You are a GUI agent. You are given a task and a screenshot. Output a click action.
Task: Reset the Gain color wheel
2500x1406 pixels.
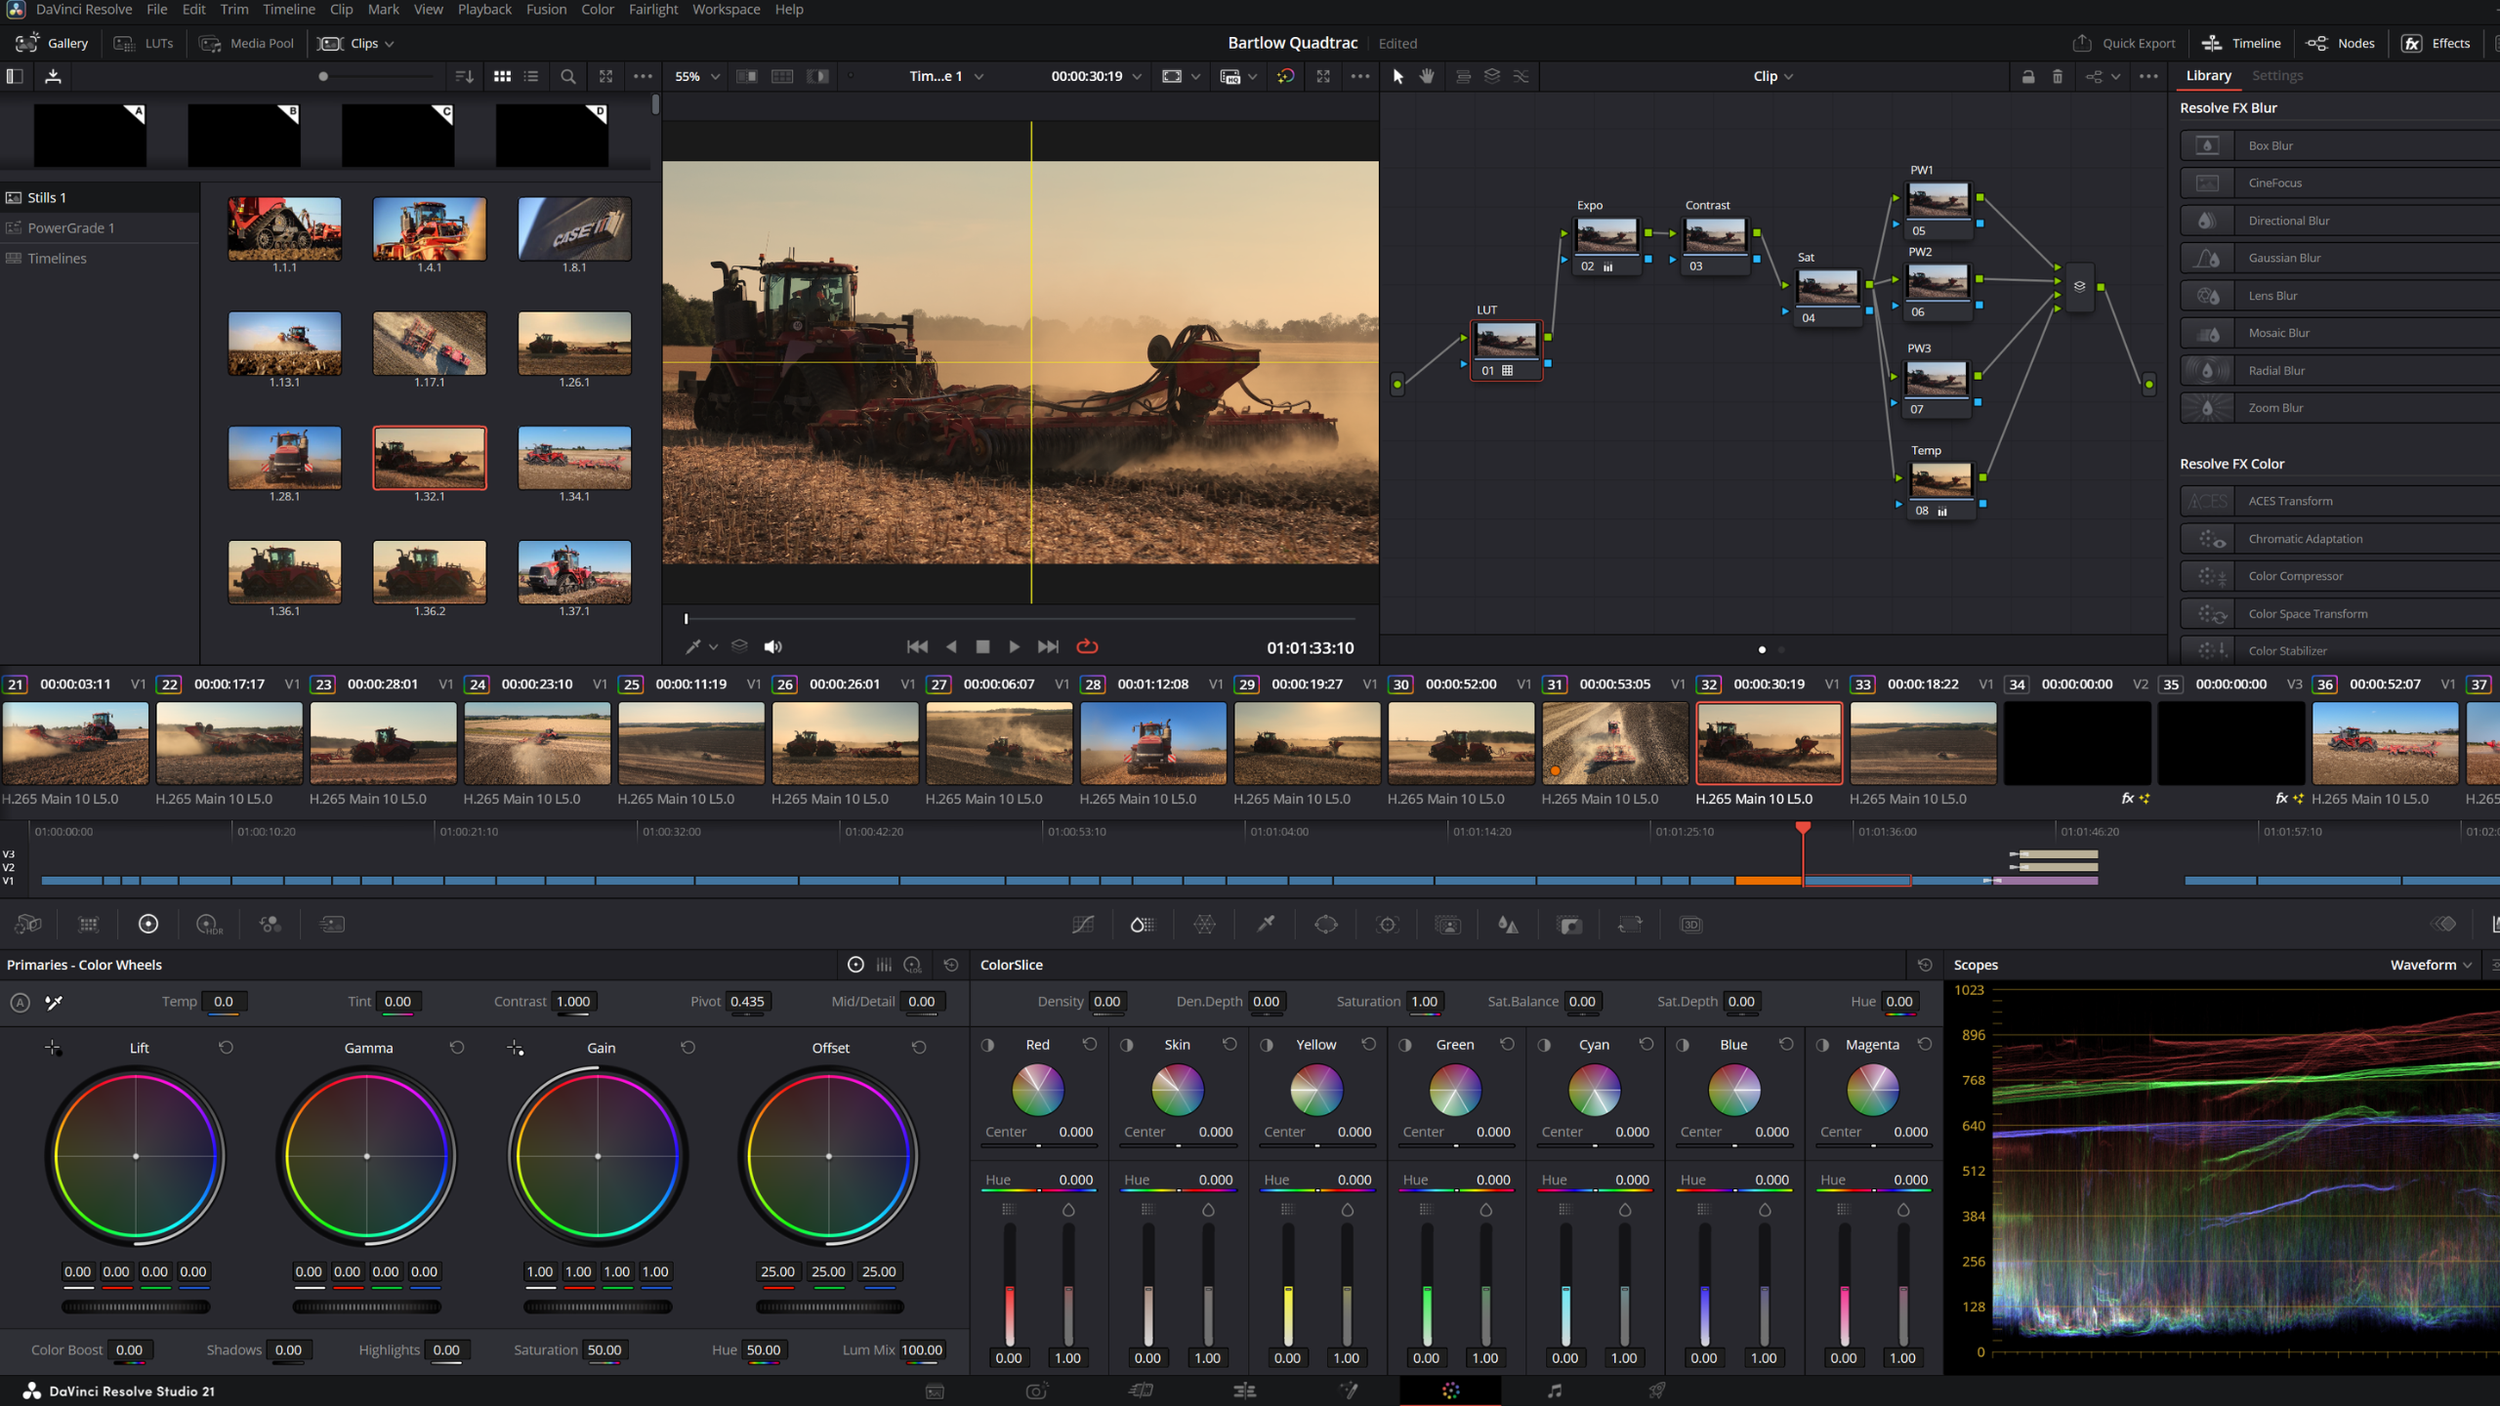(x=688, y=1048)
